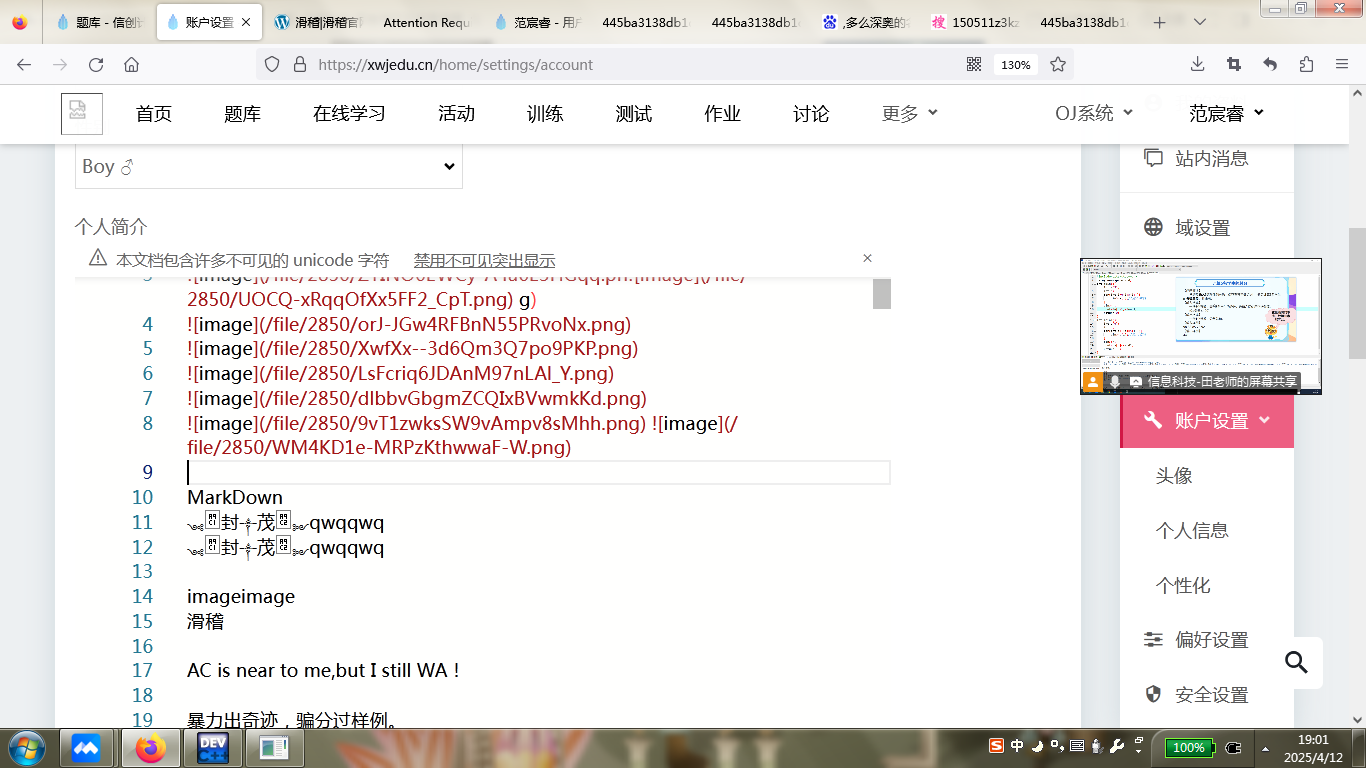
Task: Click the 禁用不可见突出显示 link
Action: click(x=484, y=260)
